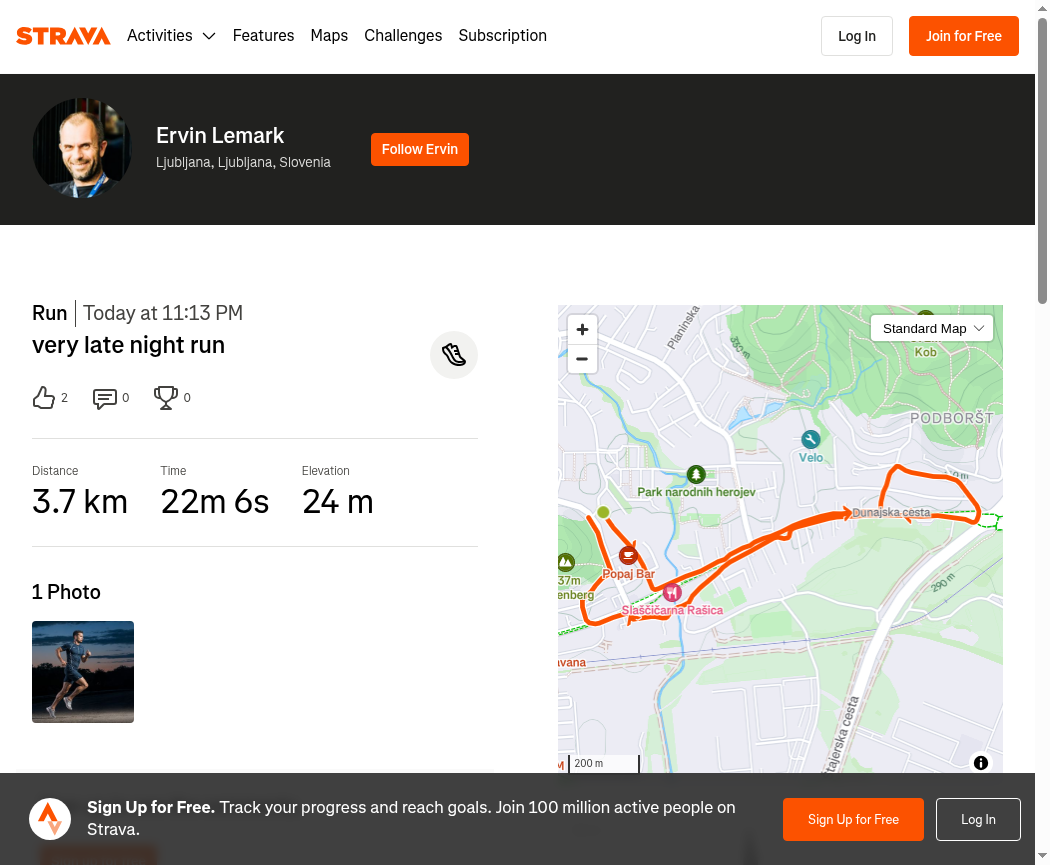Click the Velo map marker
The width and height of the screenshot is (1050, 865).
pos(810,440)
